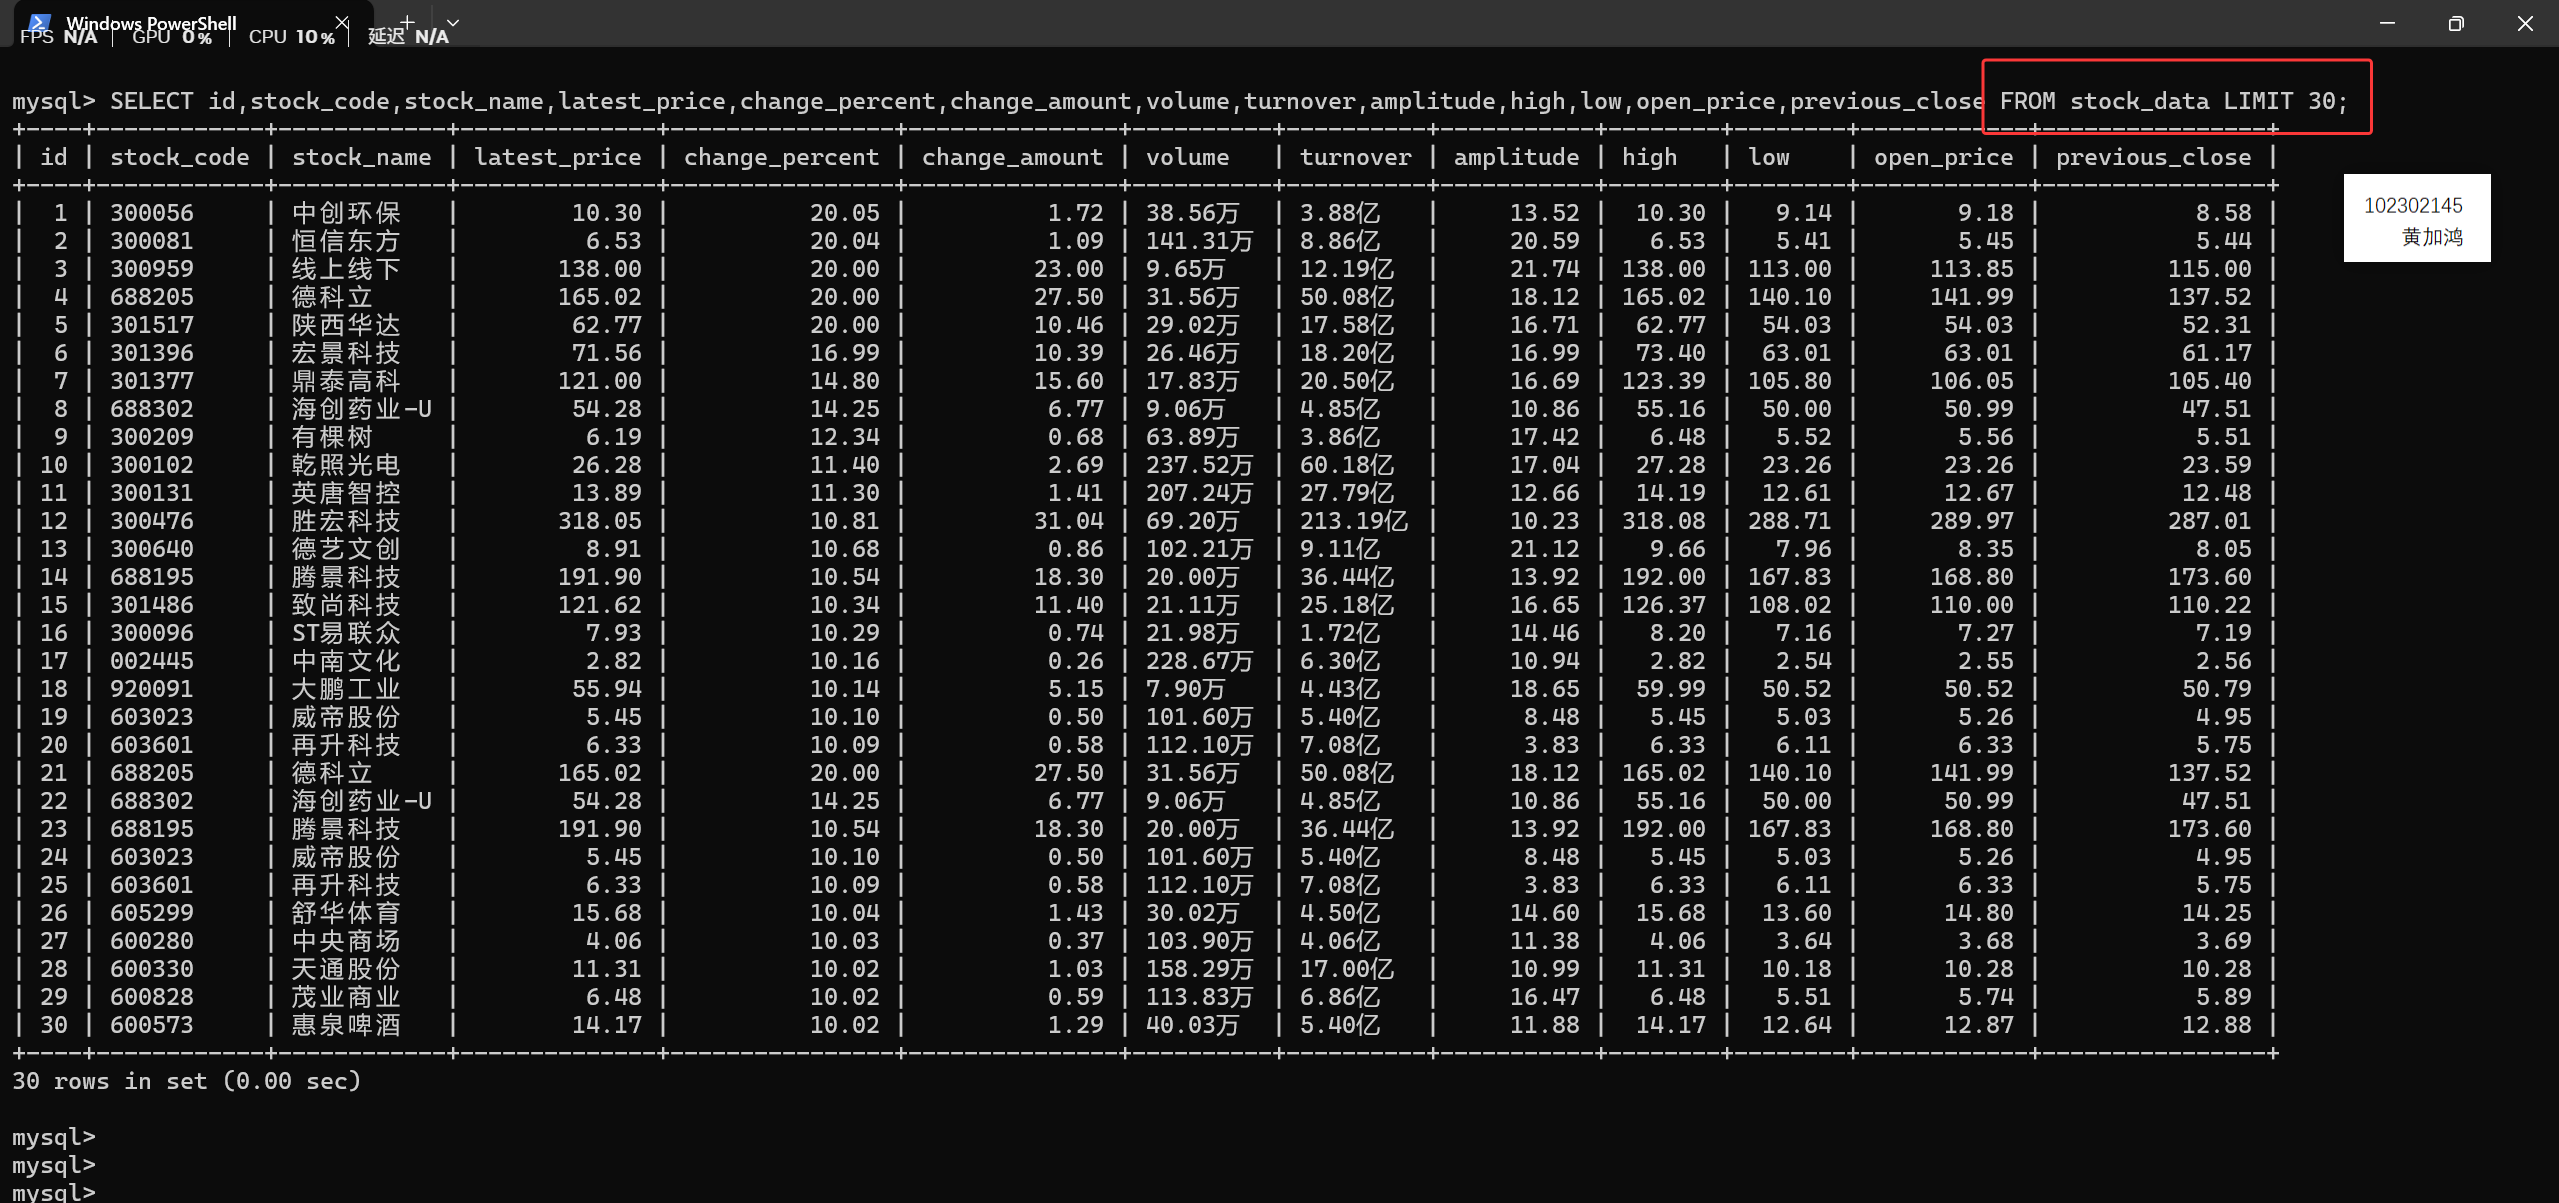The image size is (2559, 1203).
Task: Expand the new tab profile dropdown chevron
Action: pyautogui.click(x=453, y=22)
